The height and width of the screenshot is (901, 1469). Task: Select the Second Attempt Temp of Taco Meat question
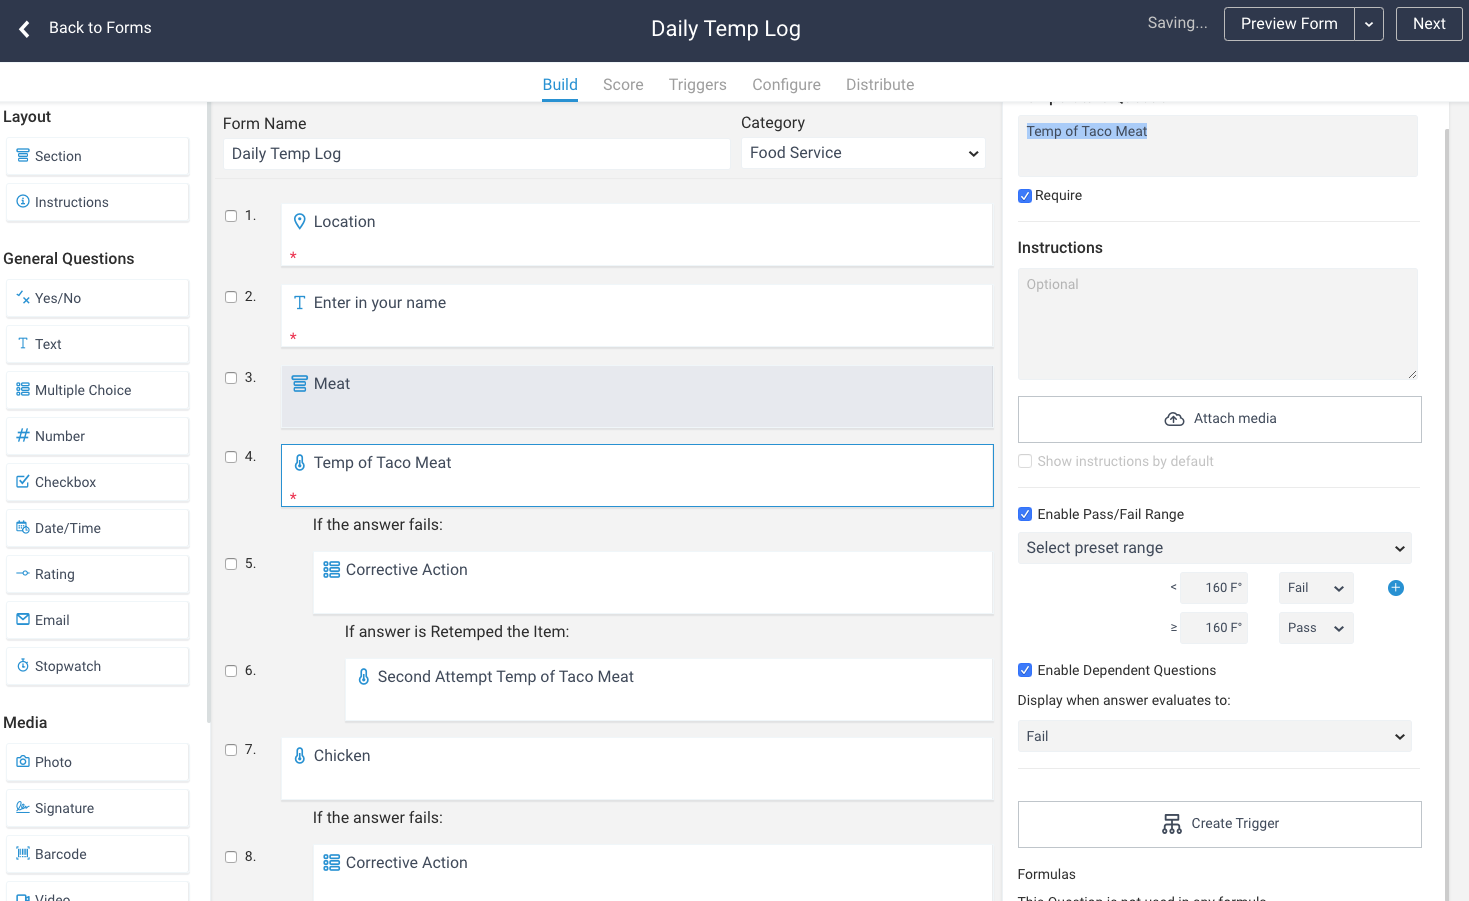tap(669, 689)
